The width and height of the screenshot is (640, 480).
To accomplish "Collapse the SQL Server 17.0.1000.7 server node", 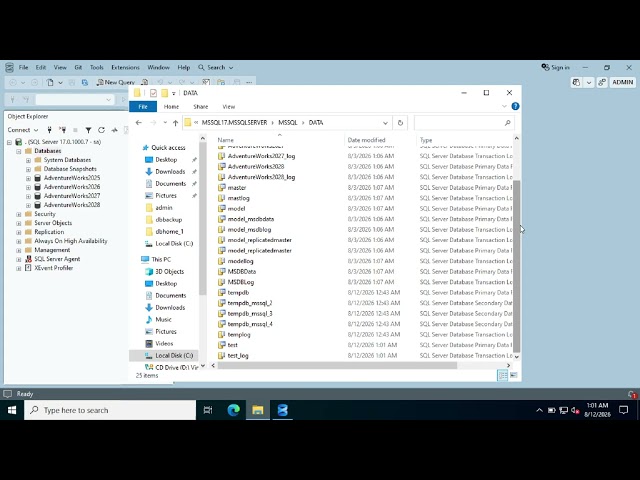I will (x=9, y=142).
